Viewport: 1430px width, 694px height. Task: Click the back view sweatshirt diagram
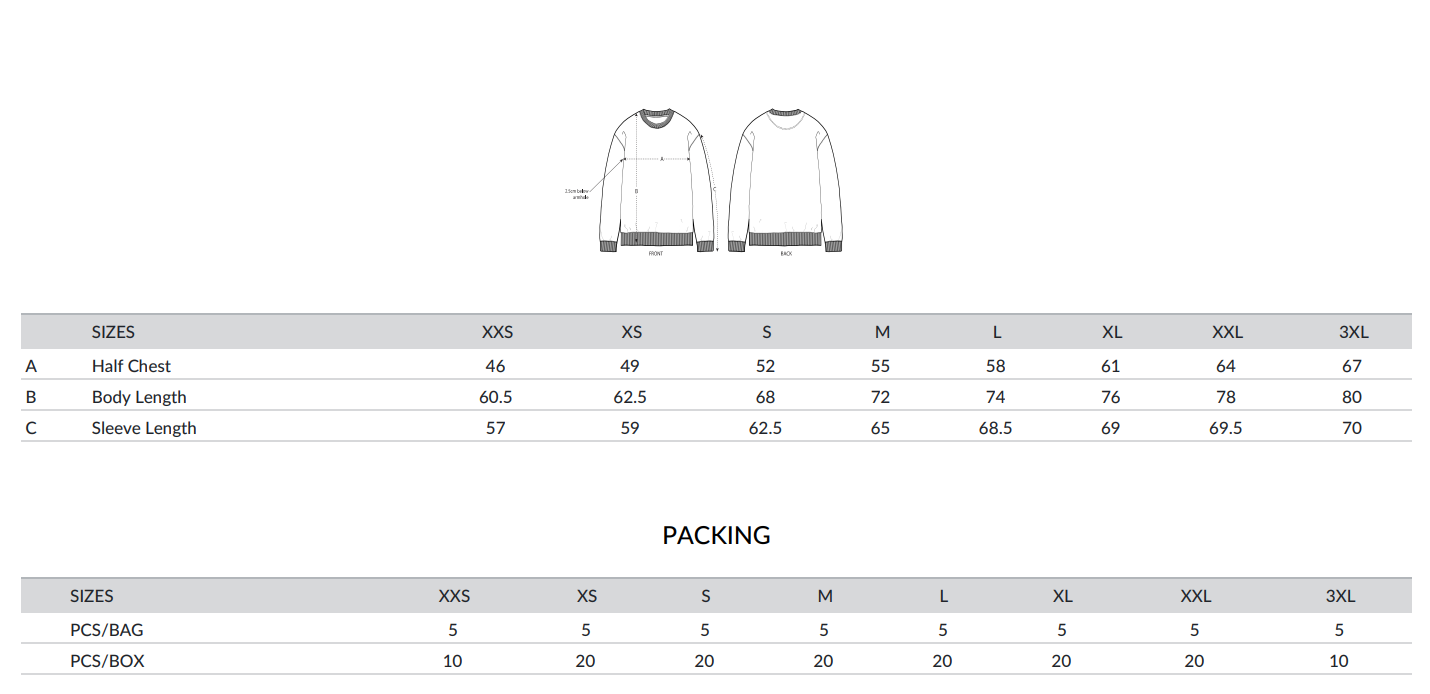tap(785, 180)
